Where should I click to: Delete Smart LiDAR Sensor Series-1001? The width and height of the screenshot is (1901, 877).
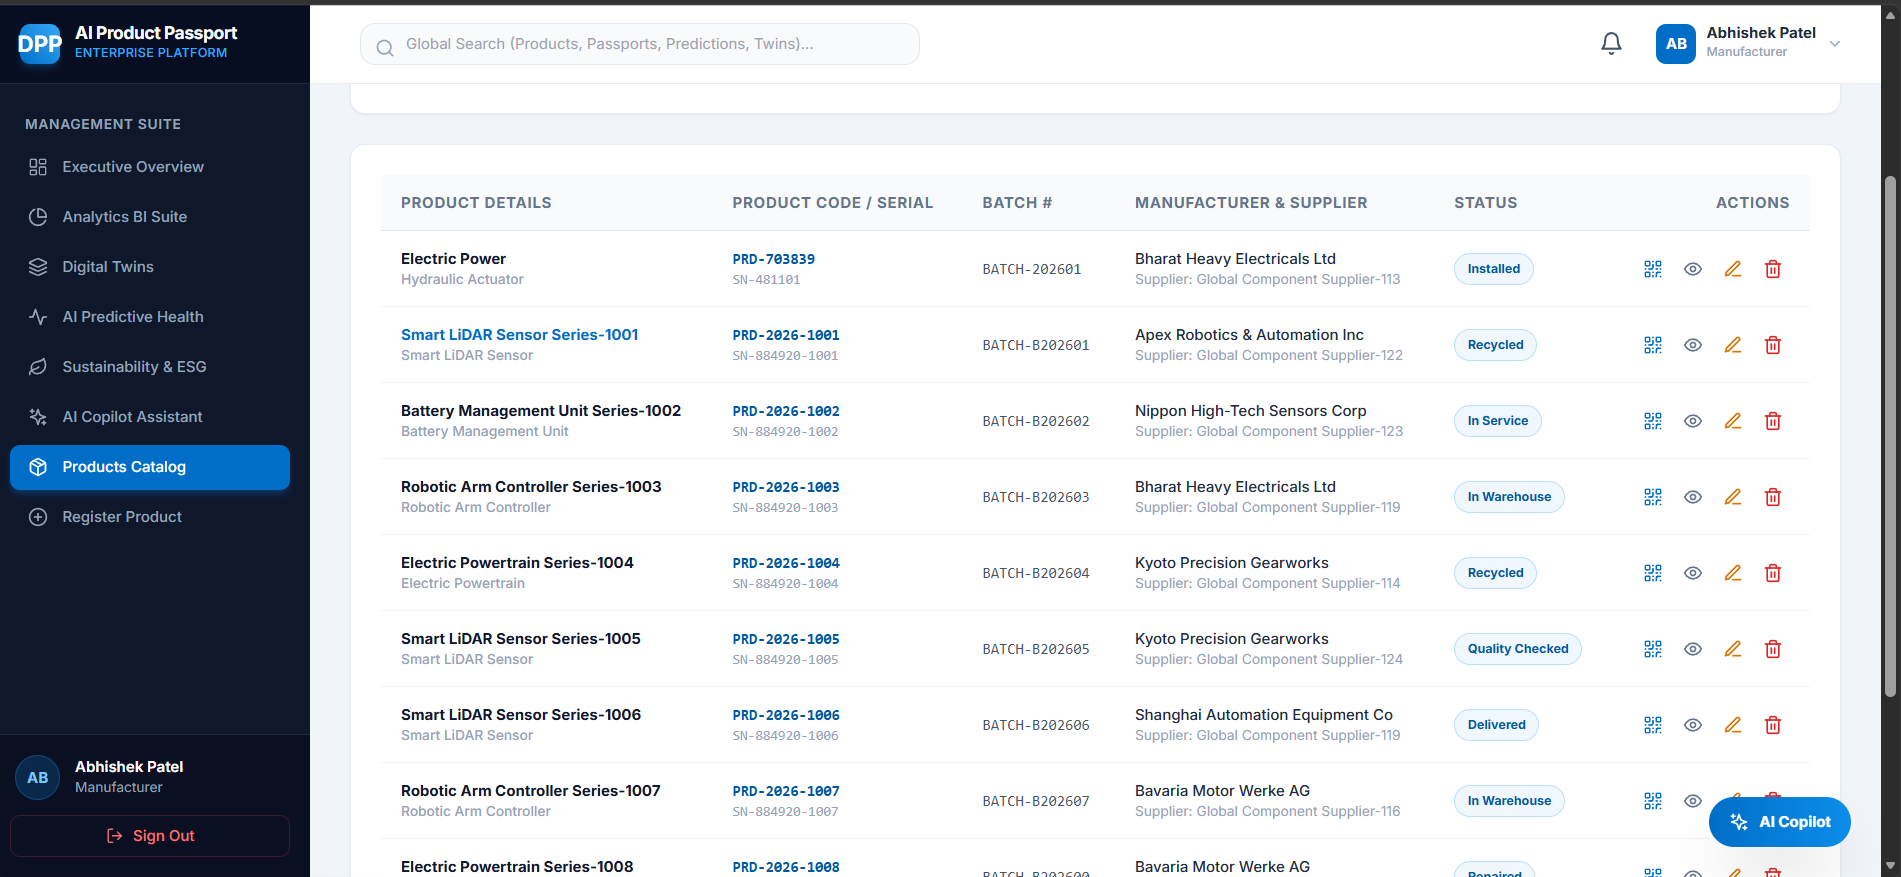[1773, 345]
